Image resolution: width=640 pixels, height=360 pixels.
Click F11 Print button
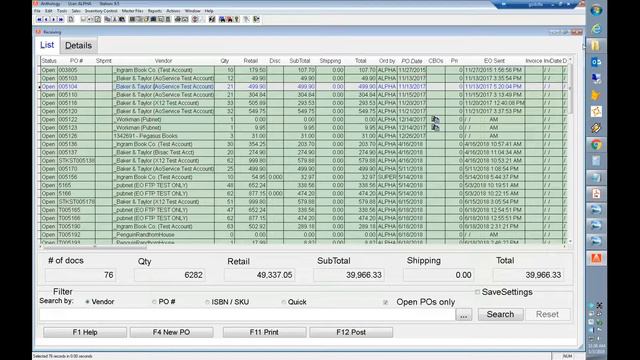264,332
